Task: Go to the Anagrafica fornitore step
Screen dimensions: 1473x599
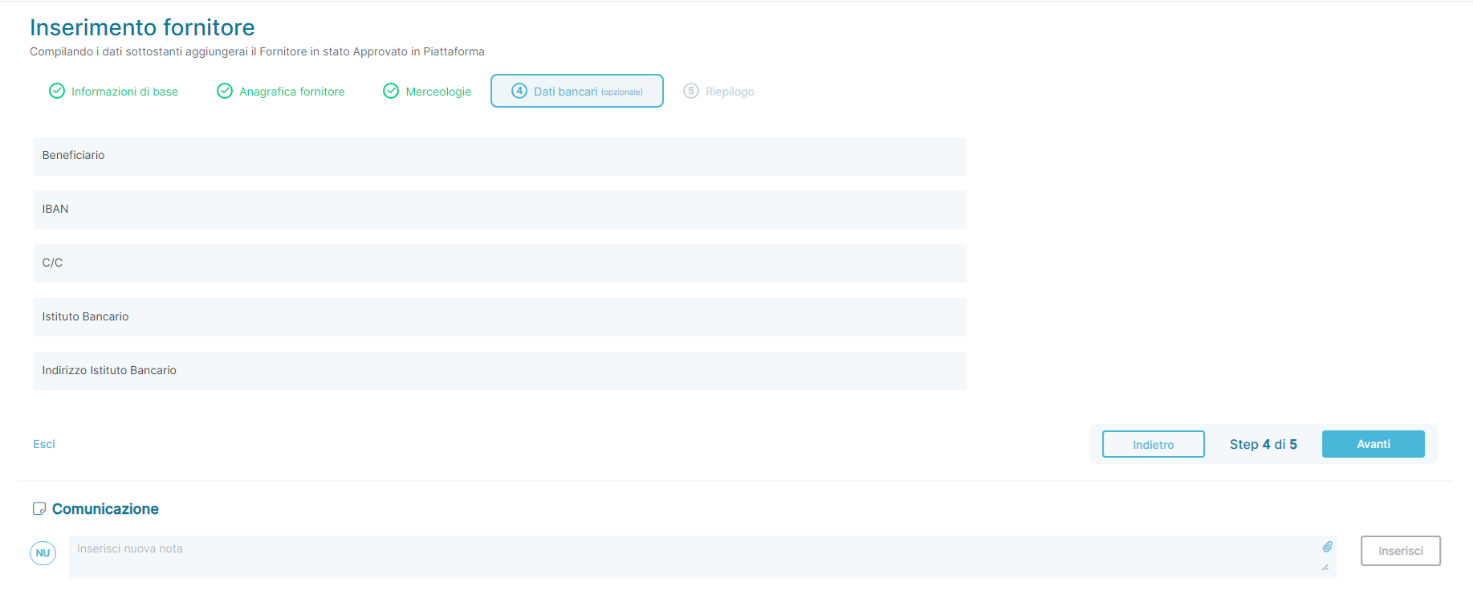Action: coord(281,91)
